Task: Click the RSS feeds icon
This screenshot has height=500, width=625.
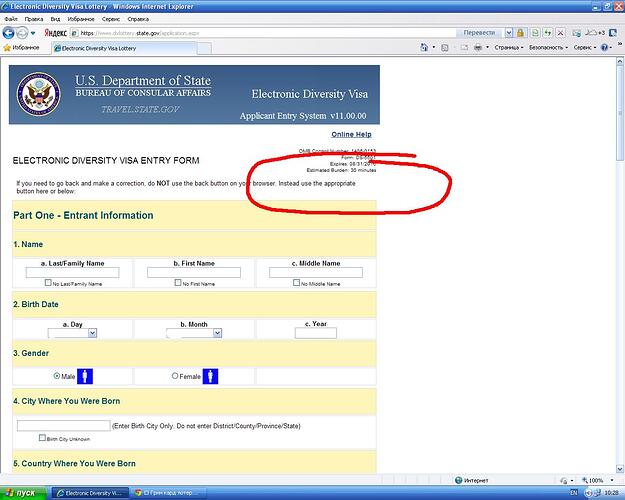Action: (x=444, y=48)
